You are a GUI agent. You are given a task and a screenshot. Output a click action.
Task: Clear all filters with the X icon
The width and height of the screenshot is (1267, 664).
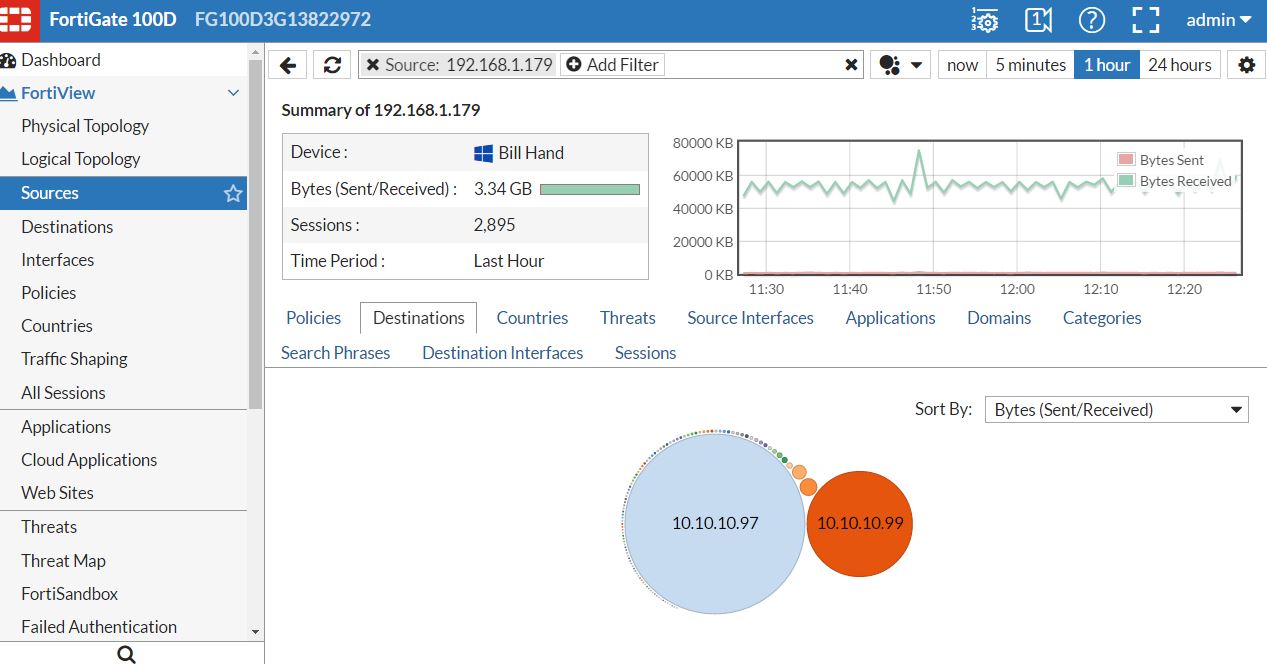pos(851,65)
